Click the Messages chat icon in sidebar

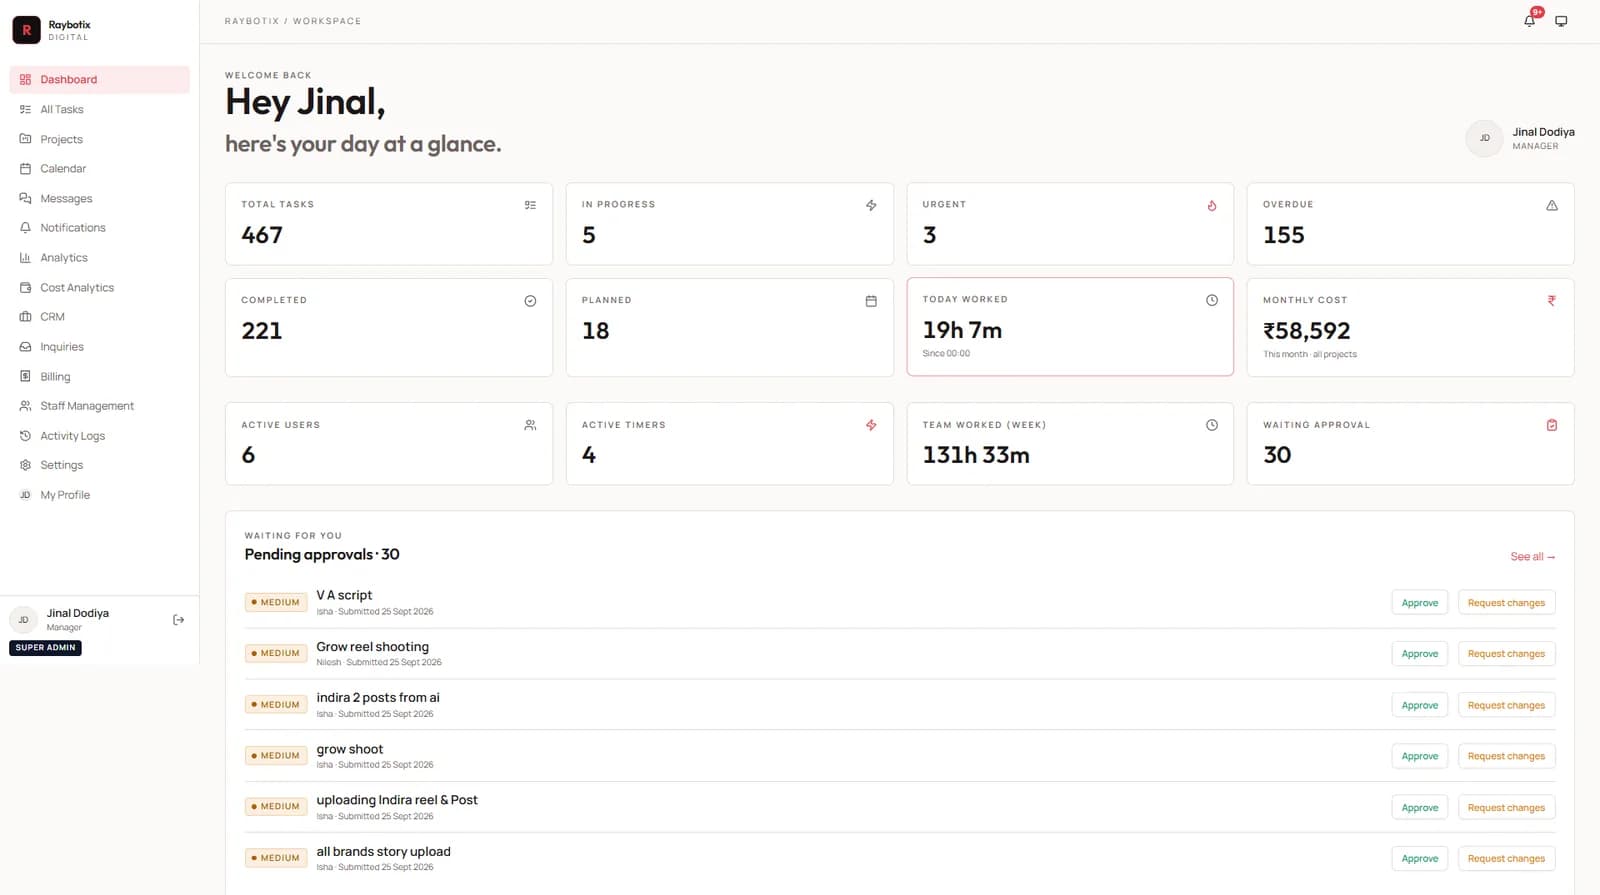tap(25, 199)
